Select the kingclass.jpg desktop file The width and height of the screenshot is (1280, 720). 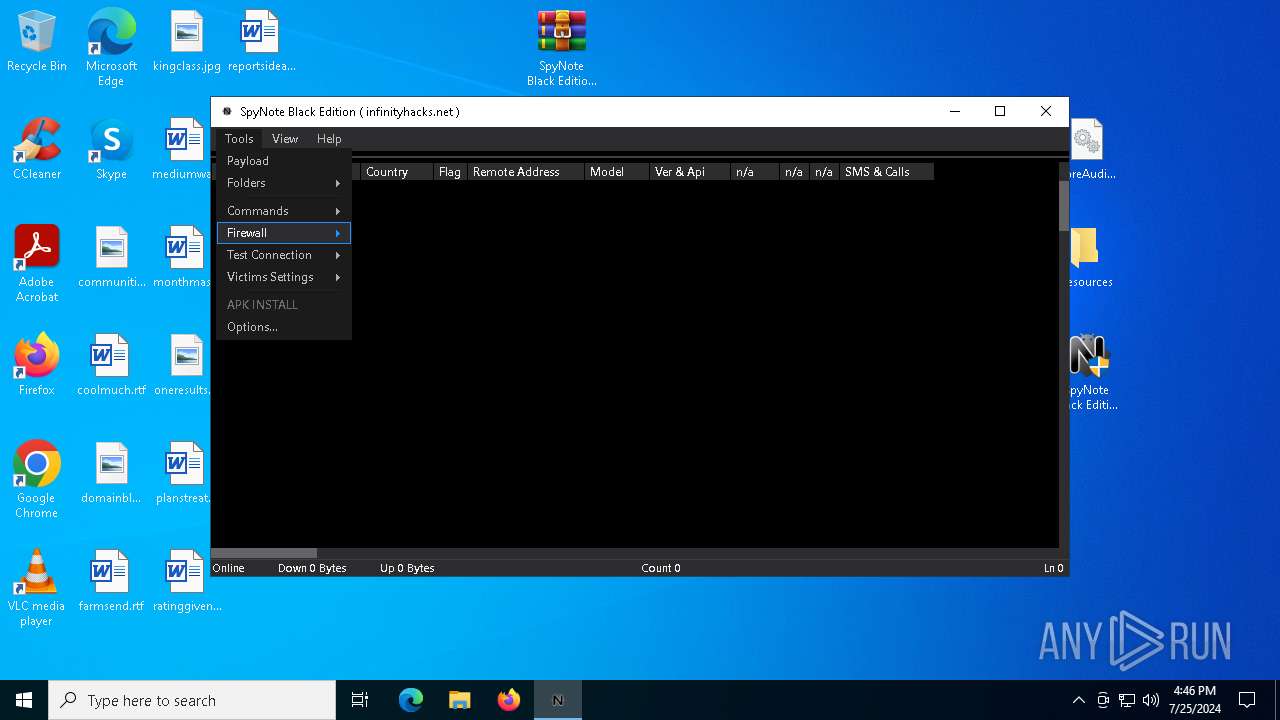click(186, 41)
